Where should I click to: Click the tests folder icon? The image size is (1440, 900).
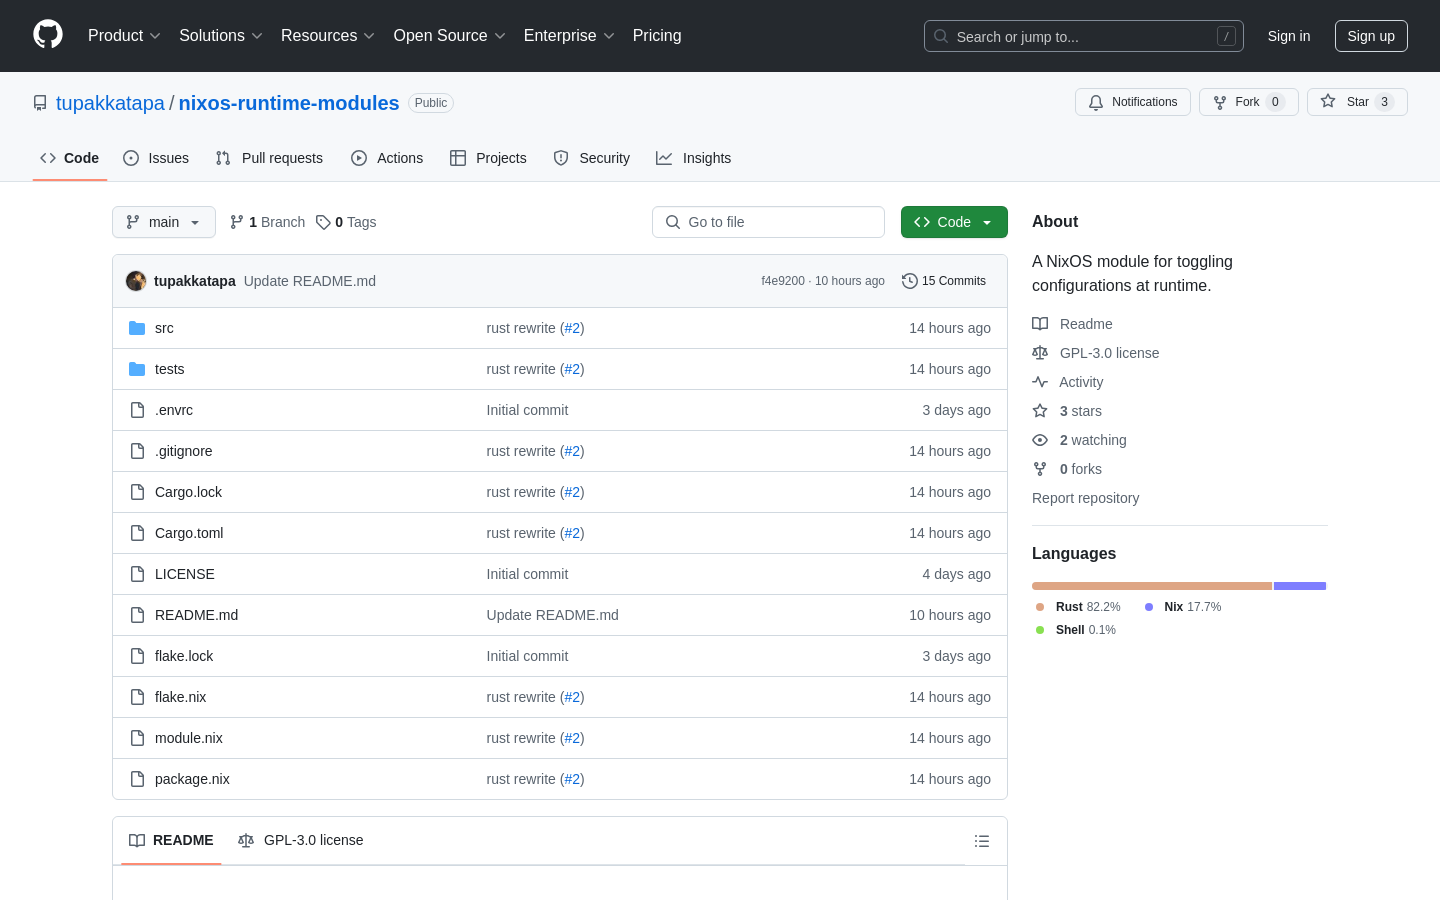137,369
